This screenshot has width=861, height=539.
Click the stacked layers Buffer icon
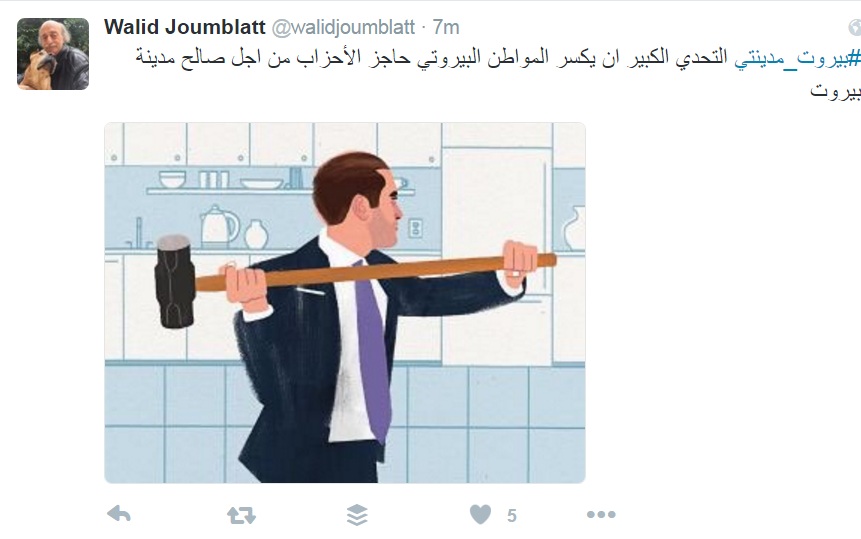pyautogui.click(x=357, y=515)
